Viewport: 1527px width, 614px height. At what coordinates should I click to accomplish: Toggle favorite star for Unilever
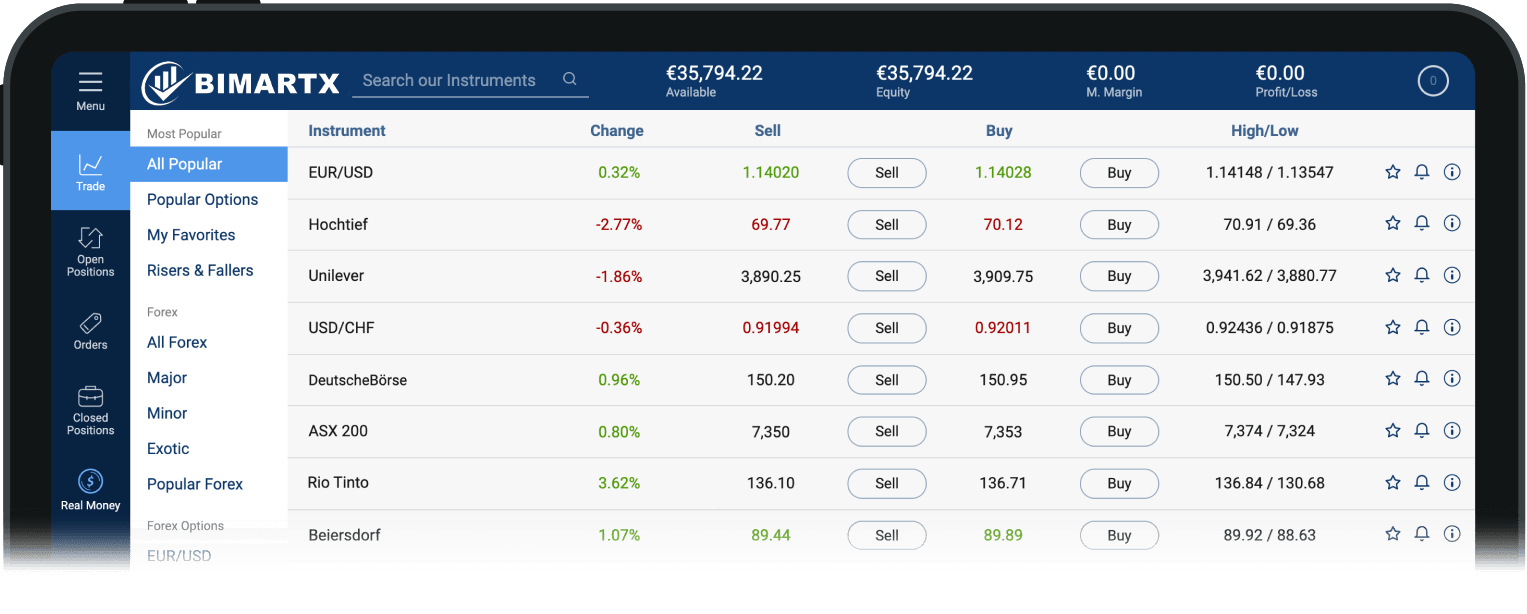pos(1392,276)
